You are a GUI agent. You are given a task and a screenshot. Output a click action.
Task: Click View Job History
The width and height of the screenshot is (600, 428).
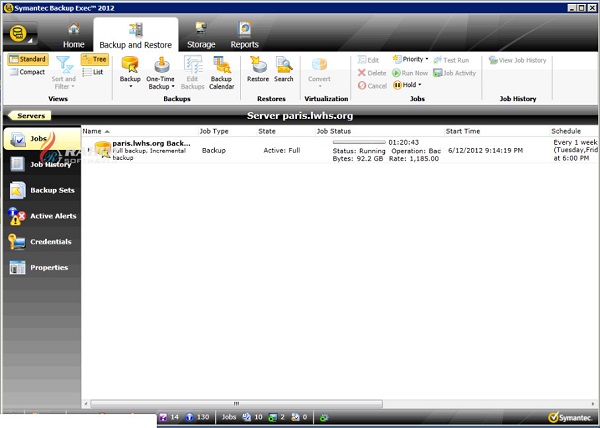(x=517, y=60)
